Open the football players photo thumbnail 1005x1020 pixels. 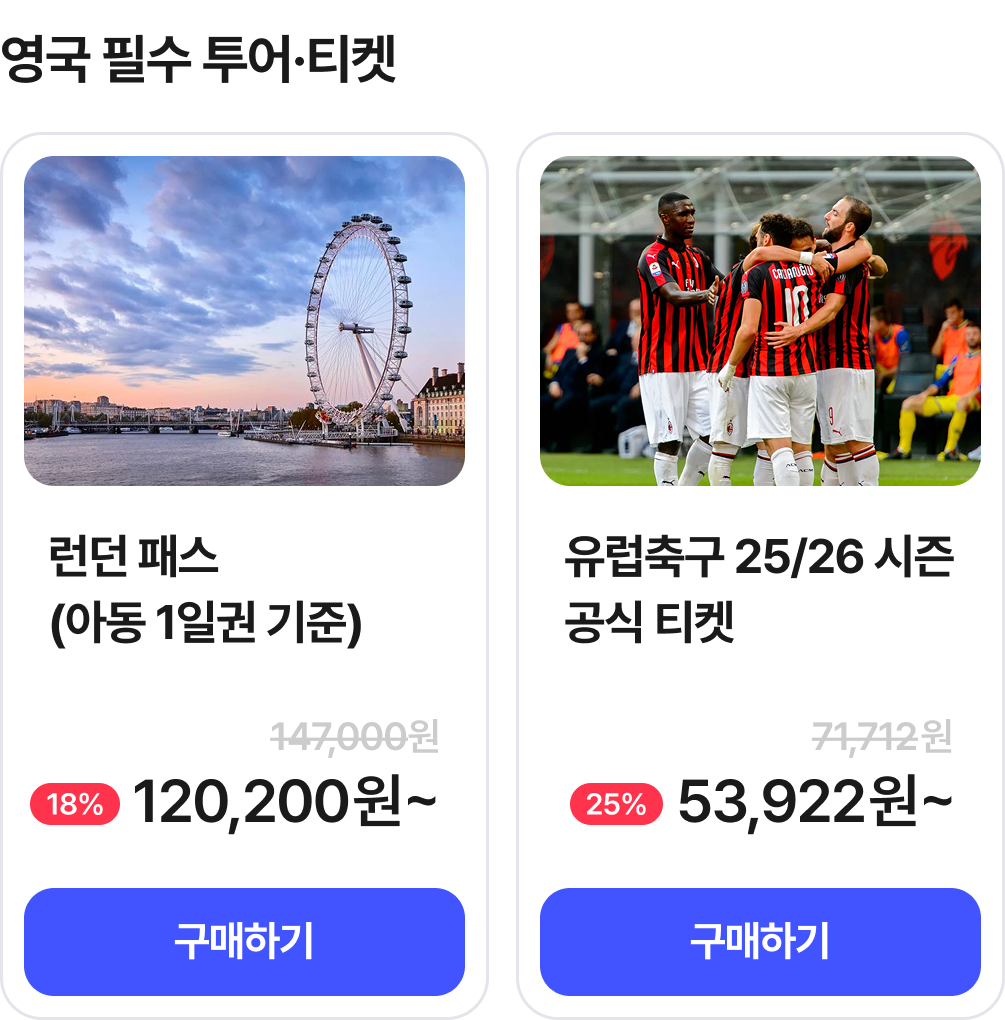coord(760,321)
